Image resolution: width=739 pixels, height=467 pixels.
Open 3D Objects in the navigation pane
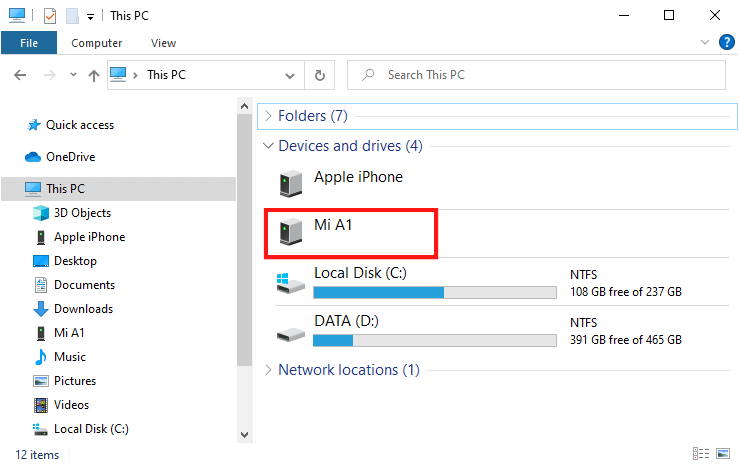tap(72, 213)
